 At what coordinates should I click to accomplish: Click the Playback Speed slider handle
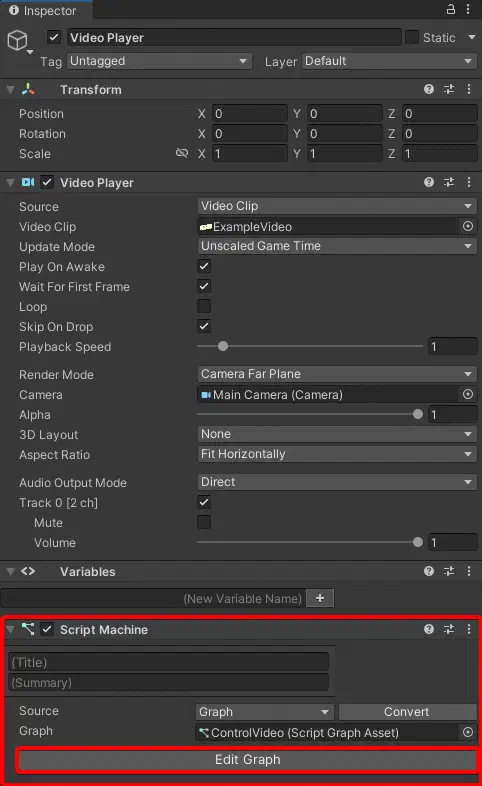[x=223, y=346]
